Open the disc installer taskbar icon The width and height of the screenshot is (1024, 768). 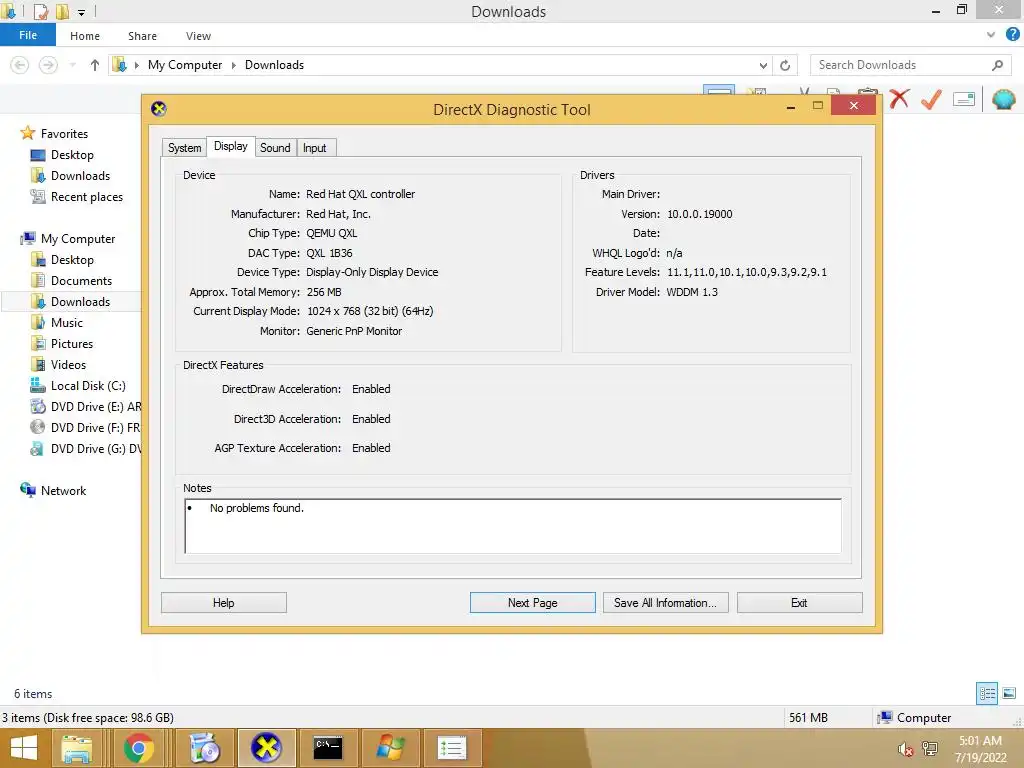[204, 748]
